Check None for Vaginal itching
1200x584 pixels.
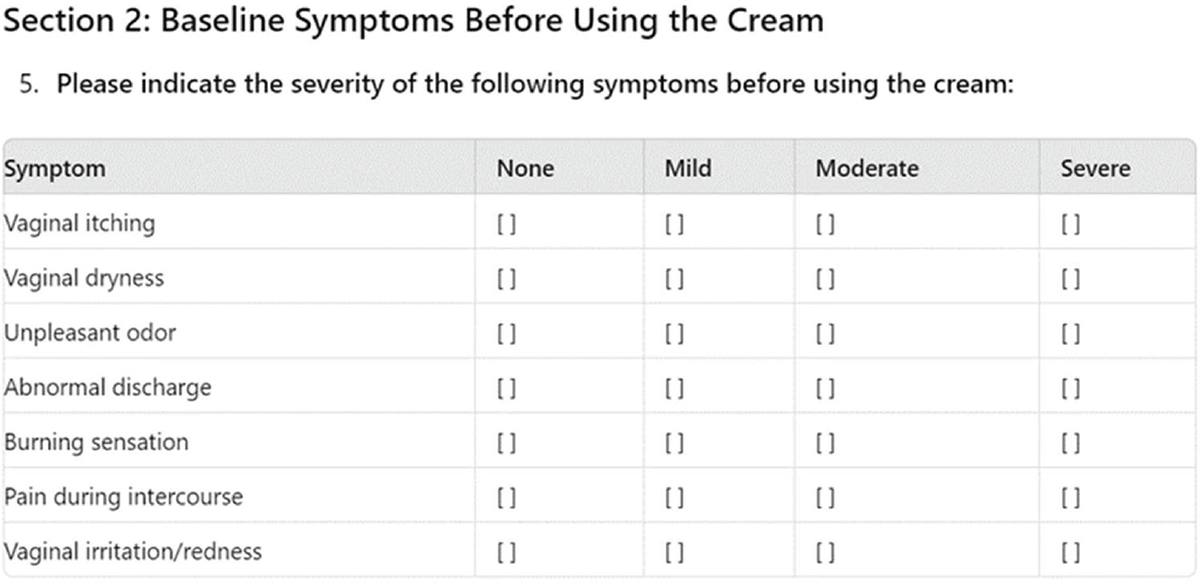point(505,224)
